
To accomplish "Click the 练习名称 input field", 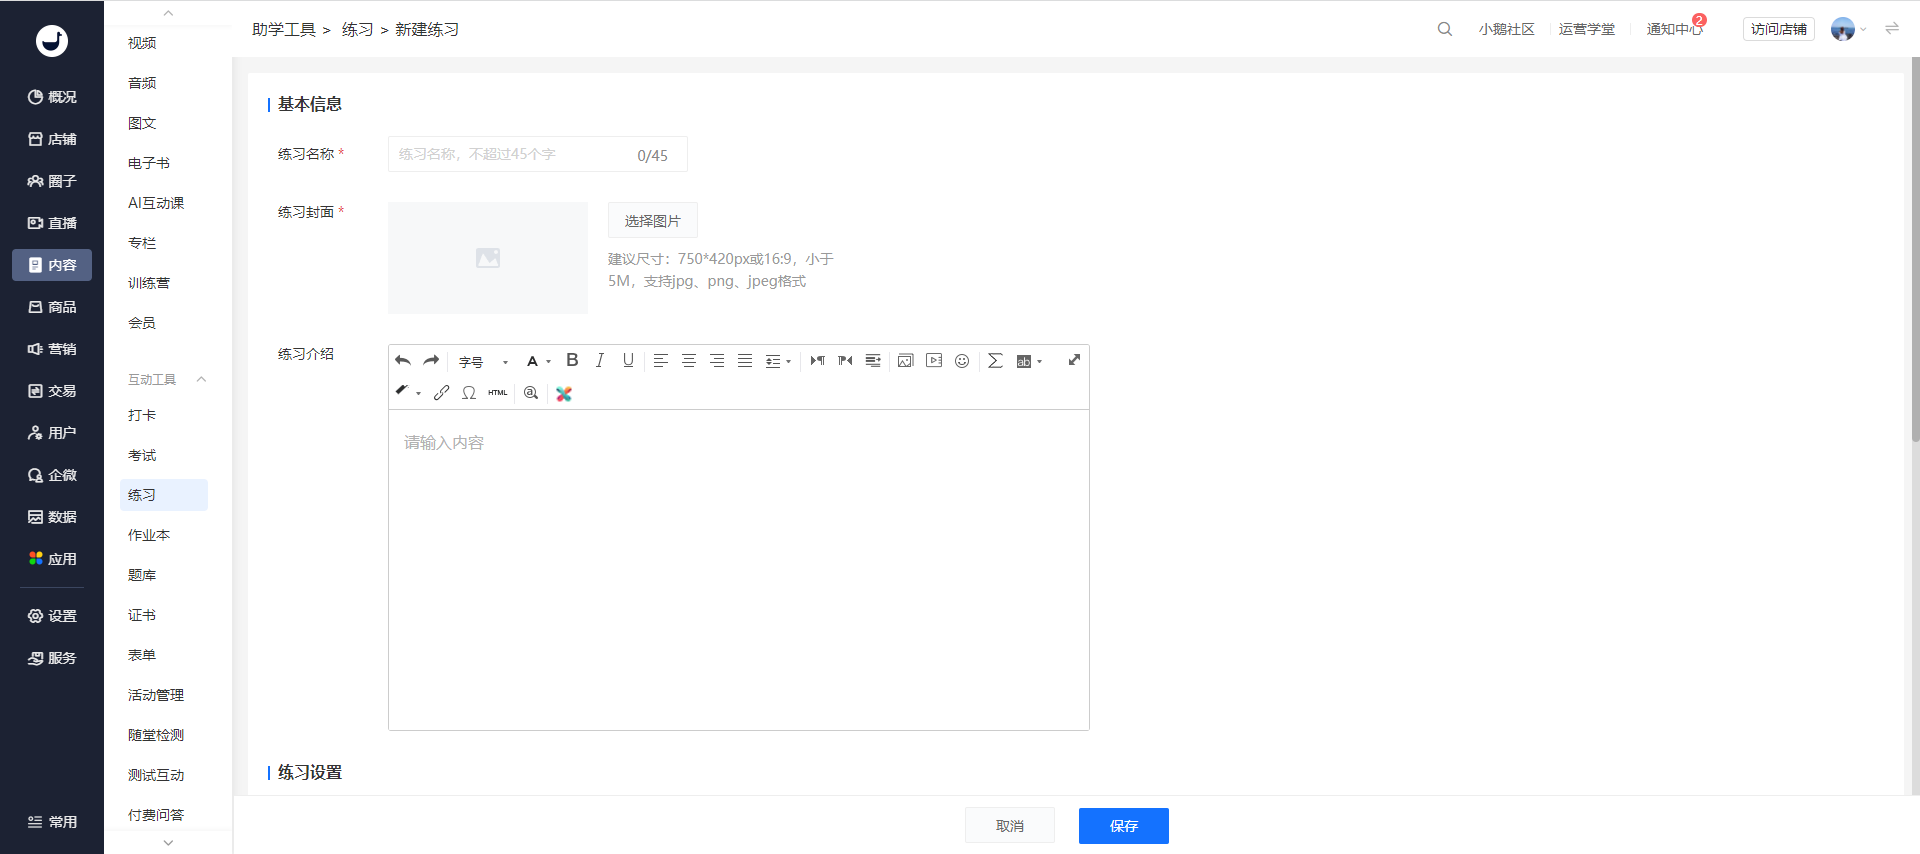I will (x=538, y=154).
